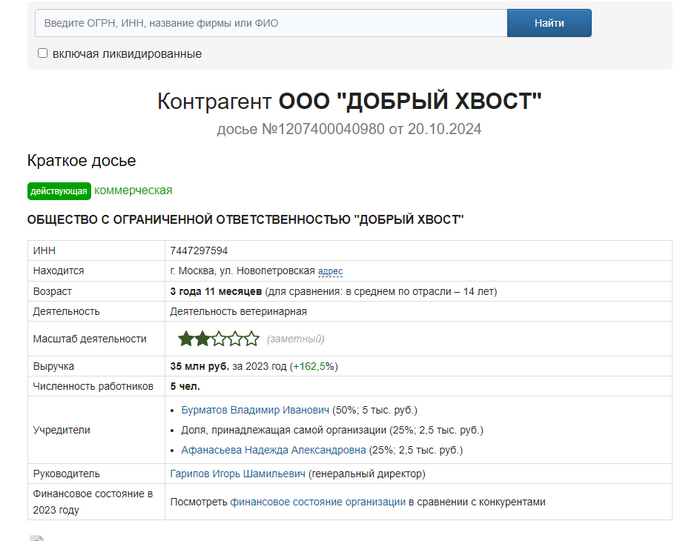Screen dimensions: 700x541
Task: Open the адрес link next to Новопетровская
Action: [330, 271]
